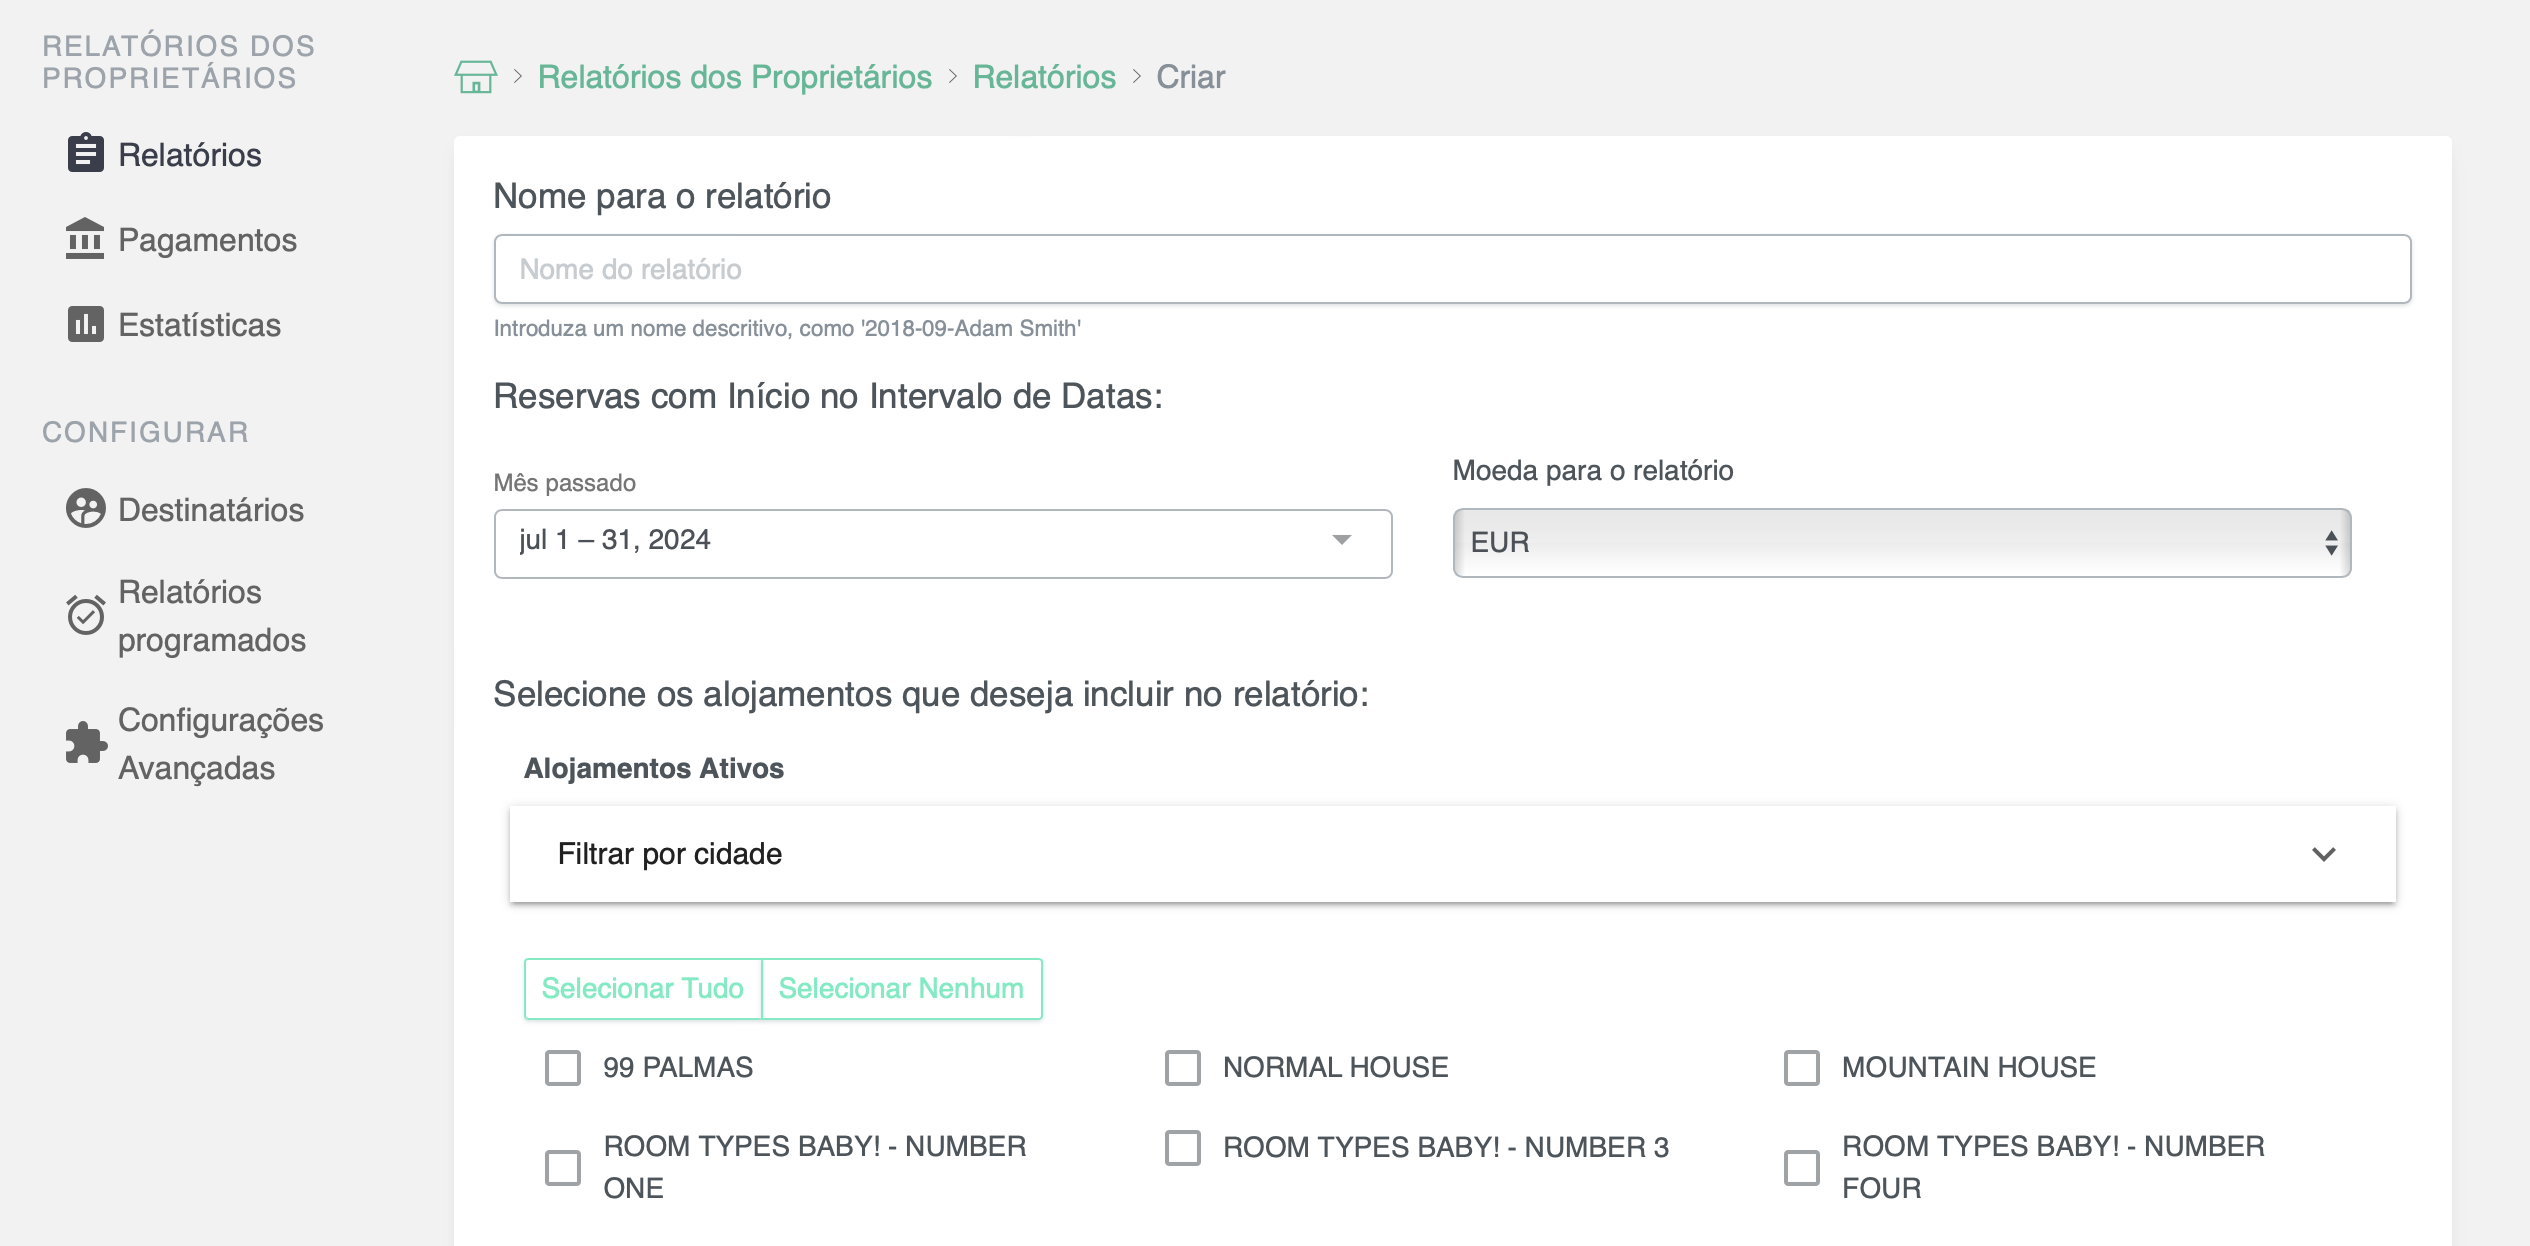Go to Relatórios dos Proprietários in the breadcrumb
The height and width of the screenshot is (1246, 2530).
[x=735, y=76]
